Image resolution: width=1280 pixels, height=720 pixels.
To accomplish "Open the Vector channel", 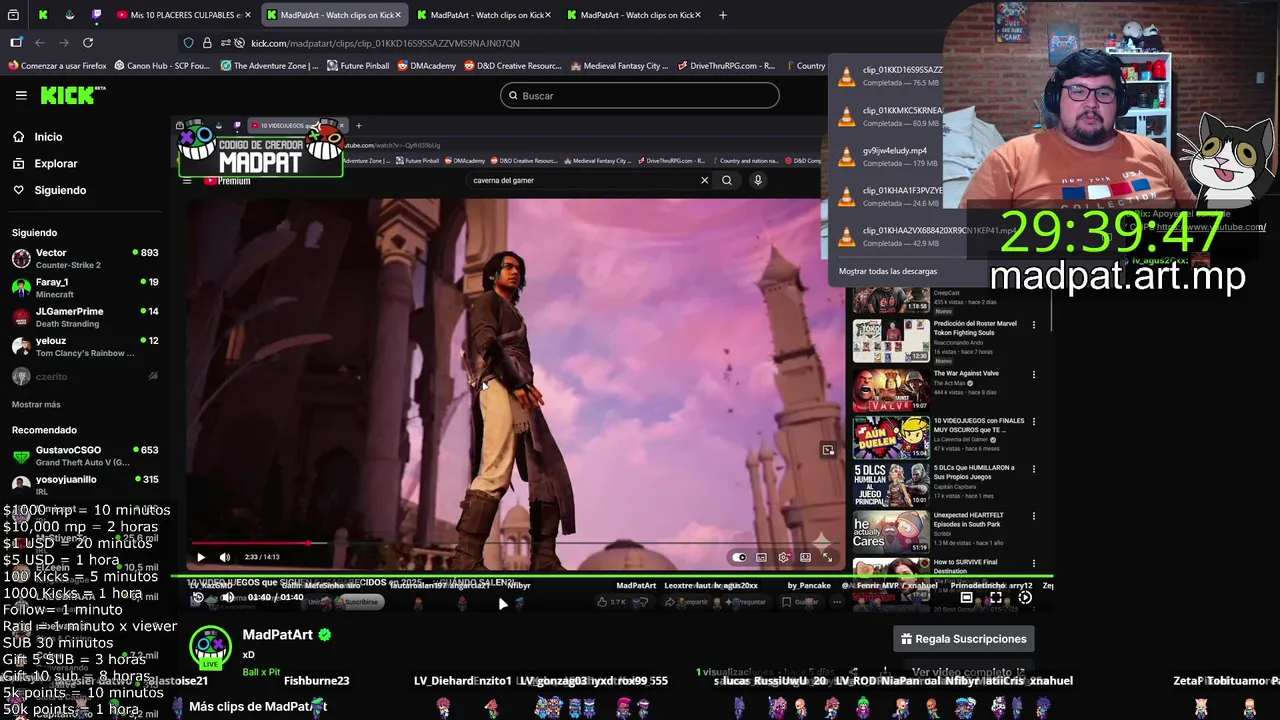I will pyautogui.click(x=85, y=259).
